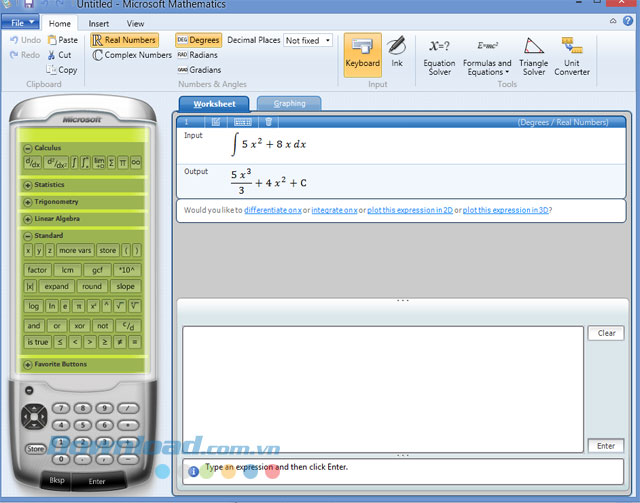Expand the Trigonometry button group

[28, 202]
